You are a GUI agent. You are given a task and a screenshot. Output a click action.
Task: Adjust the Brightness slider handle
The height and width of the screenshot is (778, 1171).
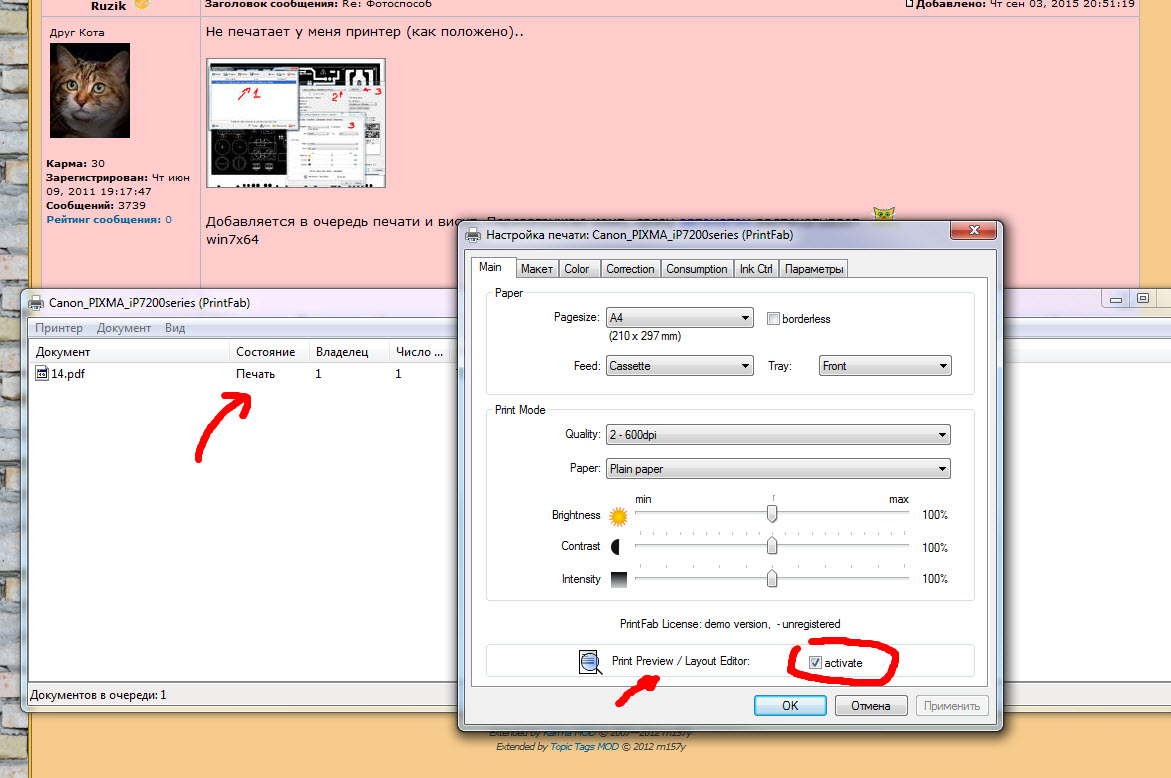tap(772, 514)
